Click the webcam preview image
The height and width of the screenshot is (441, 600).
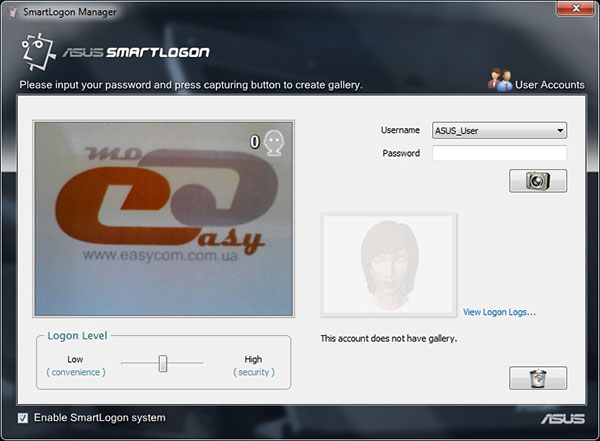166,216
